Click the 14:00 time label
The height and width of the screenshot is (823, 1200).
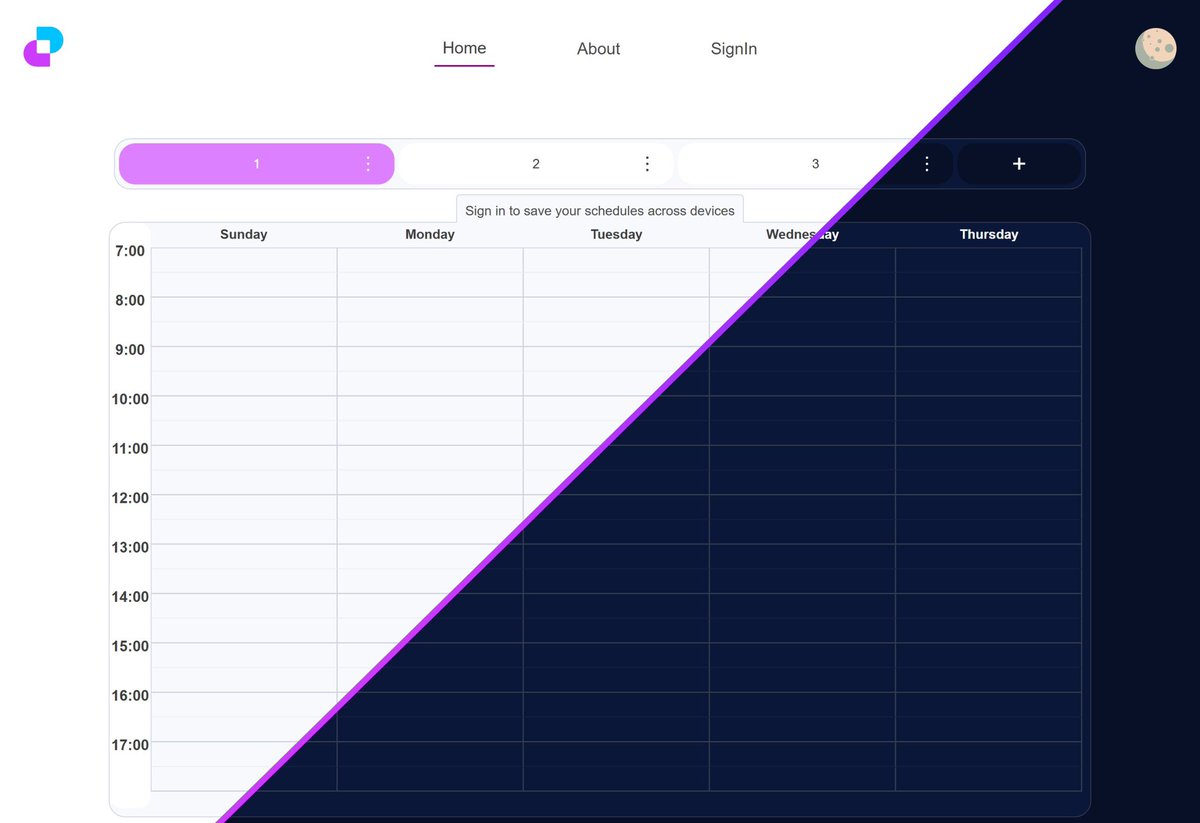pos(130,597)
